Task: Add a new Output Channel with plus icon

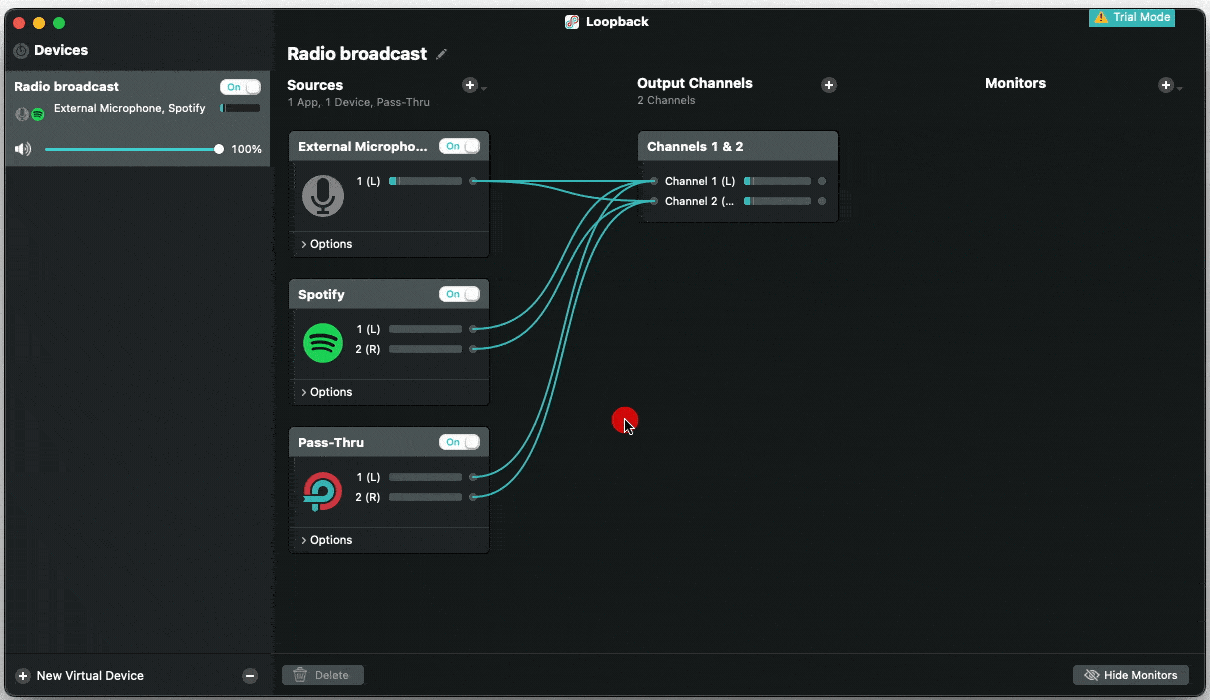Action: point(828,85)
